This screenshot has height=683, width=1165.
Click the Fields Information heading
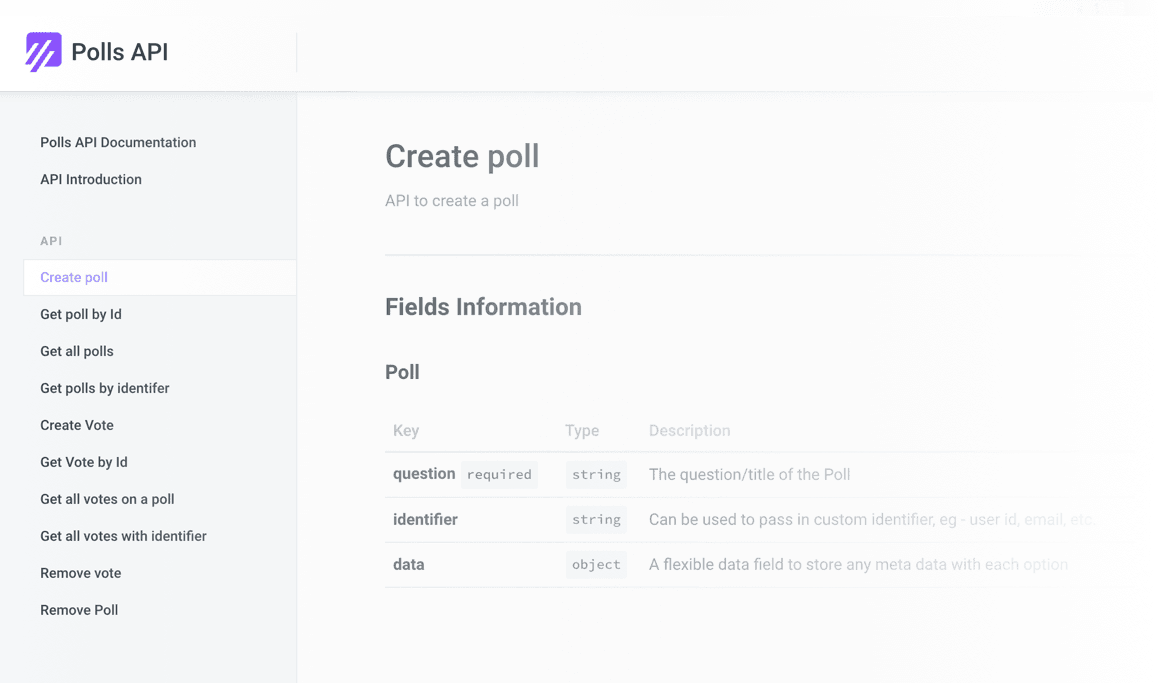483,307
